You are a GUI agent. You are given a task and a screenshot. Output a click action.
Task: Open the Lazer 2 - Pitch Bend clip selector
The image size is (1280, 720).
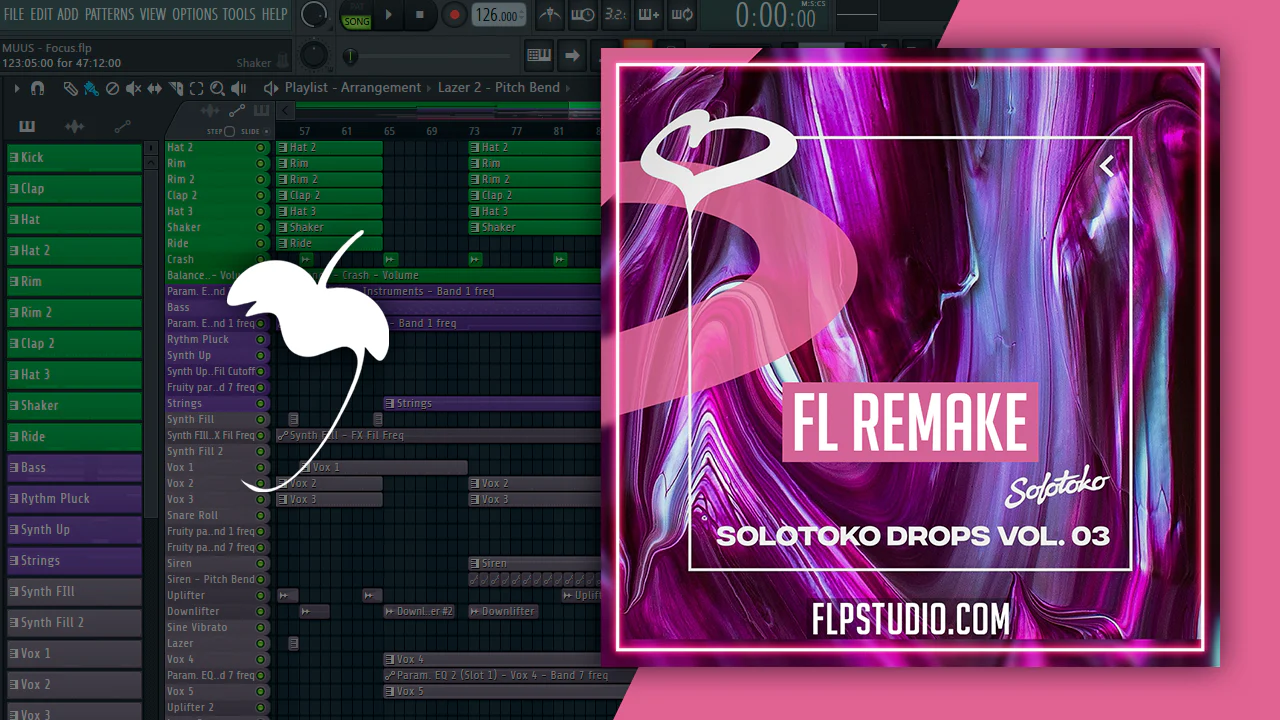tap(499, 88)
